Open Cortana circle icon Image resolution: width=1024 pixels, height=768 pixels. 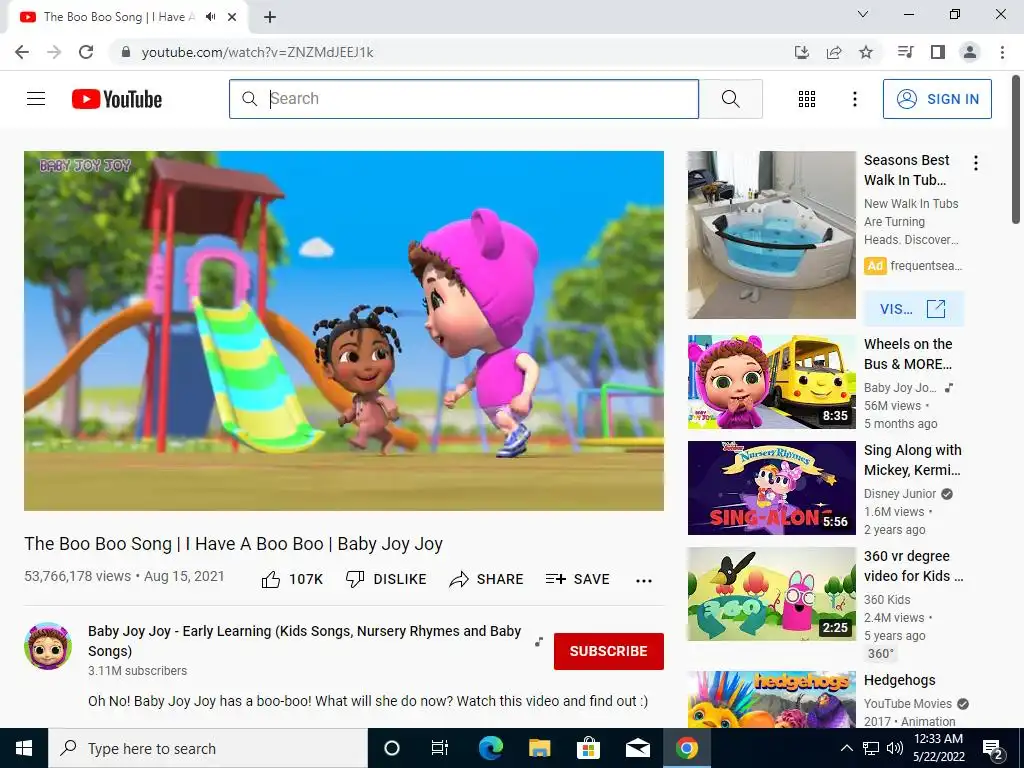pos(392,748)
